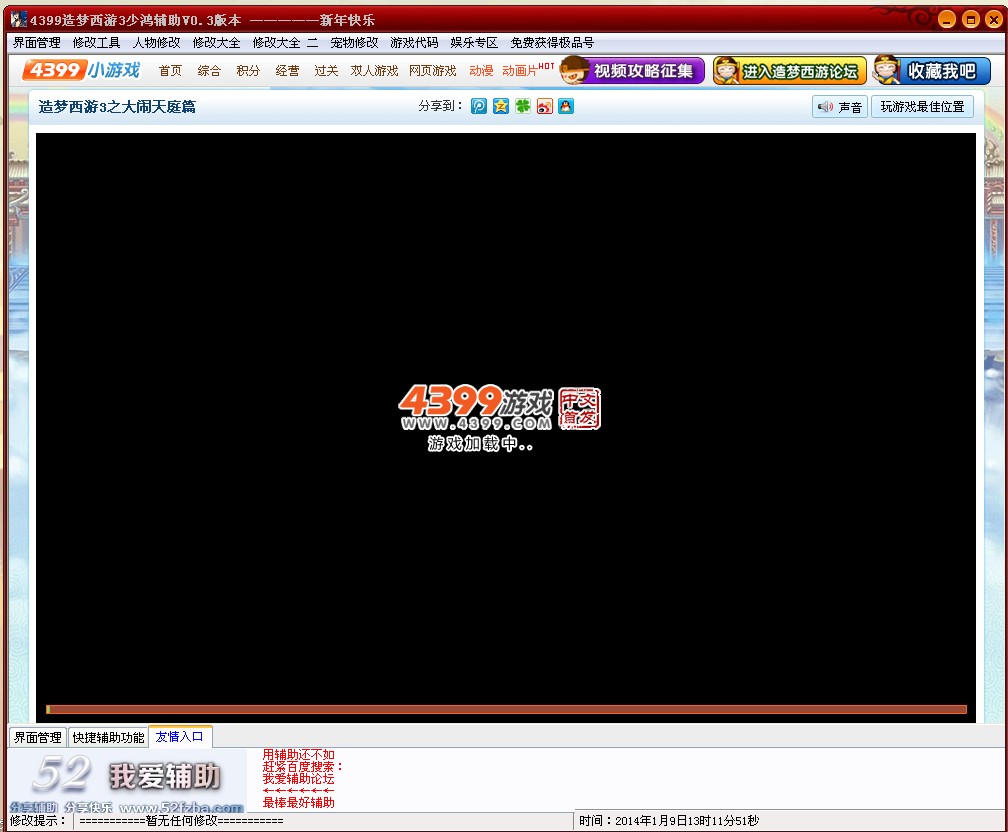
Task: Click 玩游戏最佳位置 button
Action: (922, 107)
